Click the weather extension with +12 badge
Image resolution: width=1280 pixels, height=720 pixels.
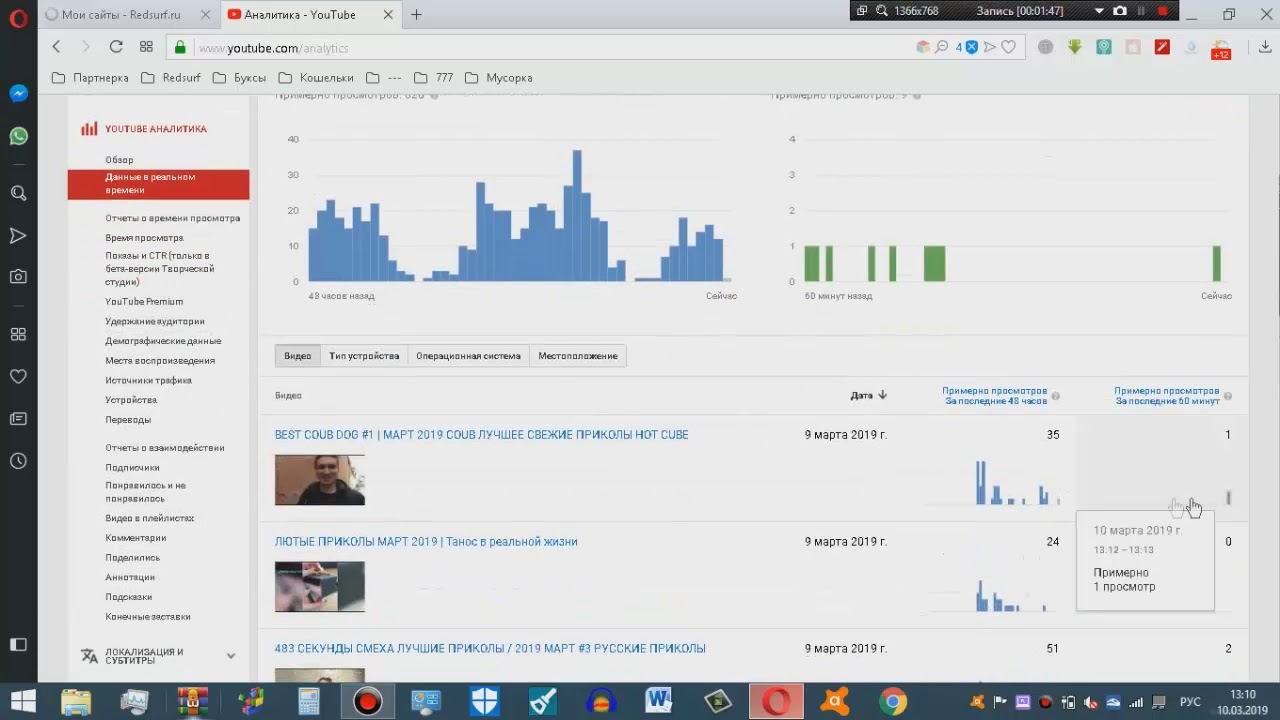(x=1220, y=50)
